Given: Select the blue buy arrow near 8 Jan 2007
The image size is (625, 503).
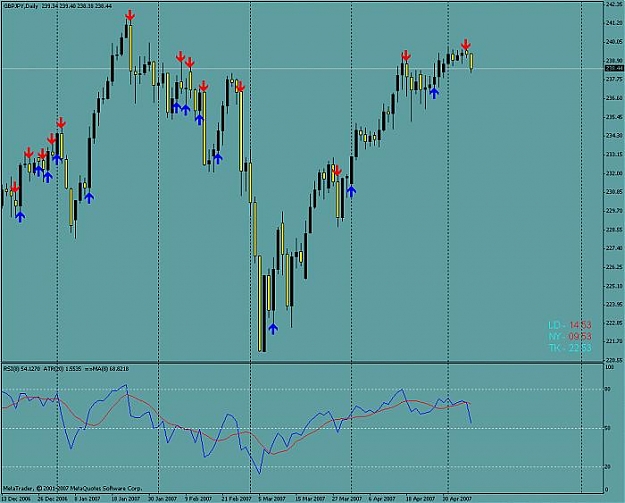Looking at the screenshot, I should (89, 197).
